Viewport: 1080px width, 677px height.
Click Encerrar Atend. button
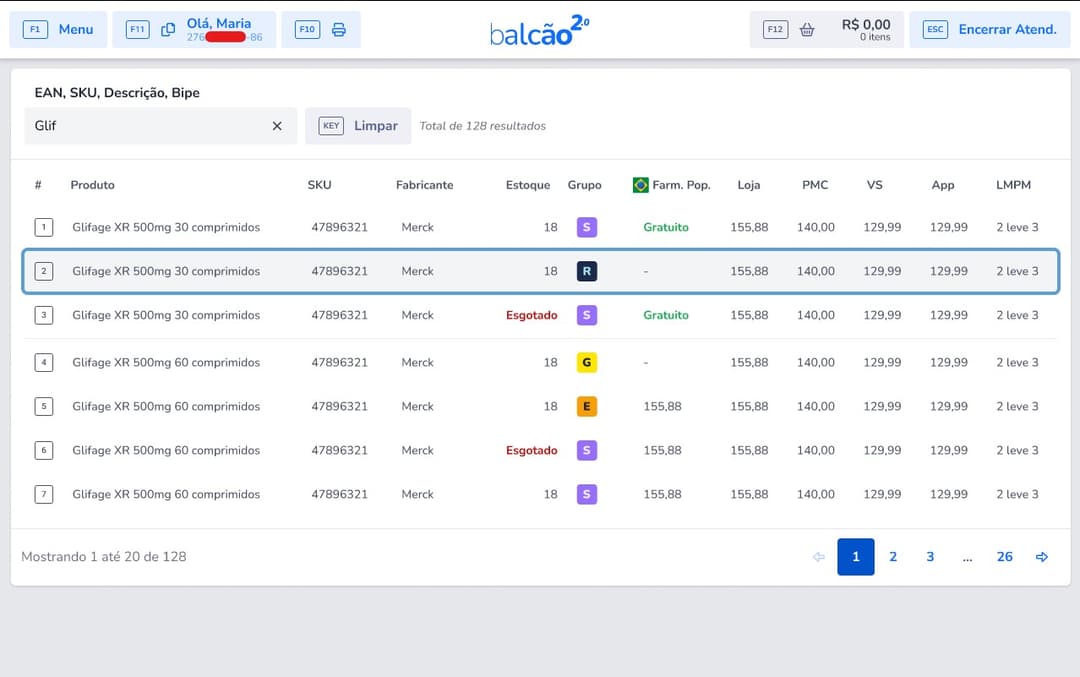(x=990, y=30)
